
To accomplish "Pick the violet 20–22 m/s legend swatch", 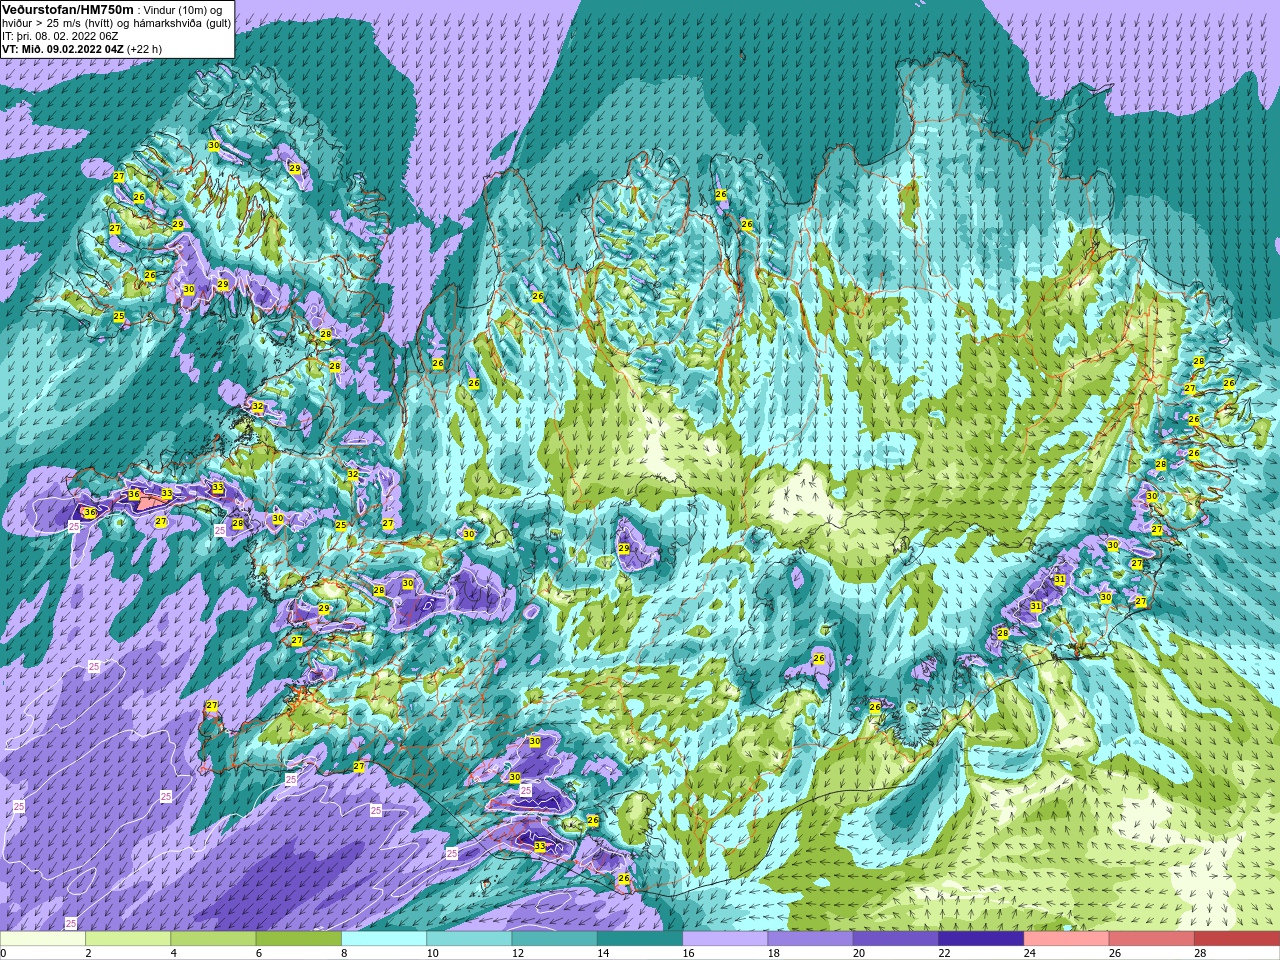I will [x=896, y=939].
